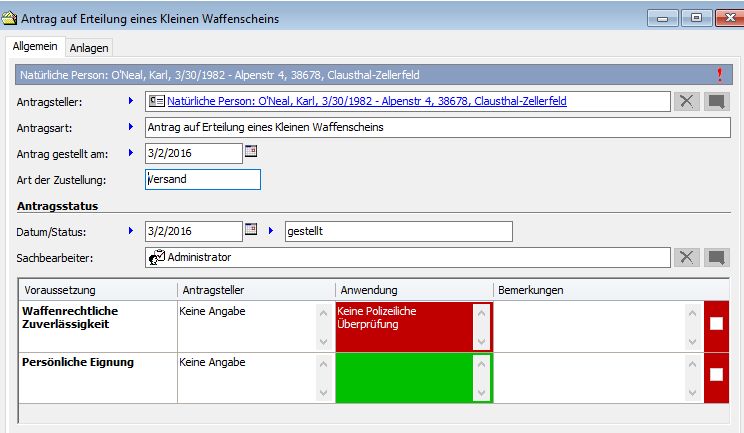Viewport: 744px width, 433px height.
Task: Clear the Antragsteller with the X icon
Action: click(x=686, y=101)
